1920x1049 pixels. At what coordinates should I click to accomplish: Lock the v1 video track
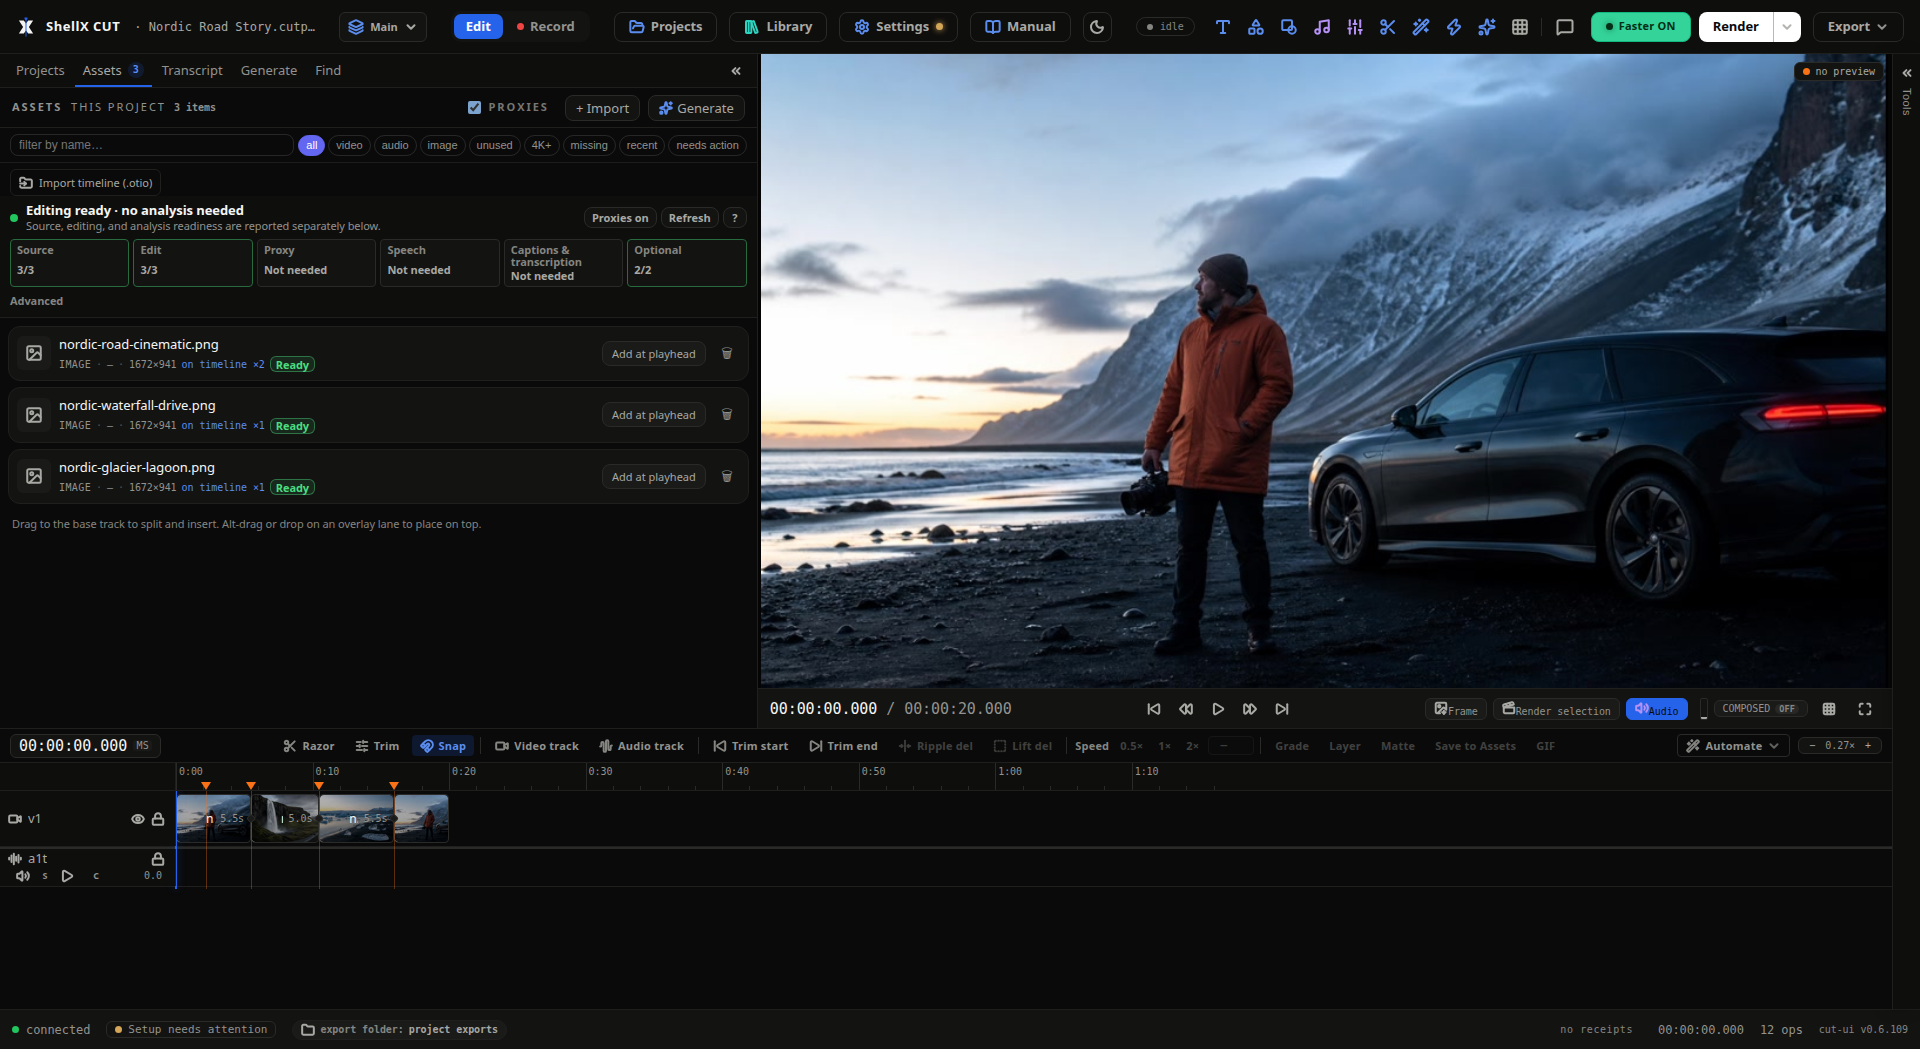click(158, 819)
